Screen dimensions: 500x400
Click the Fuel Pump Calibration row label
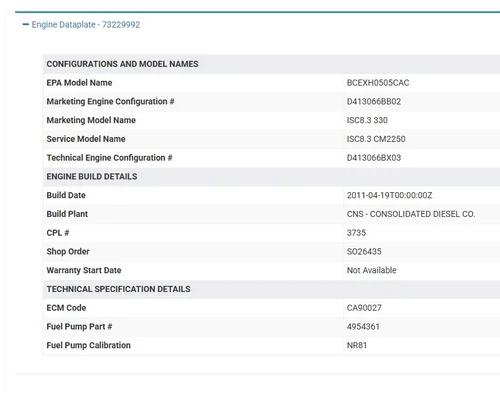[88, 345]
